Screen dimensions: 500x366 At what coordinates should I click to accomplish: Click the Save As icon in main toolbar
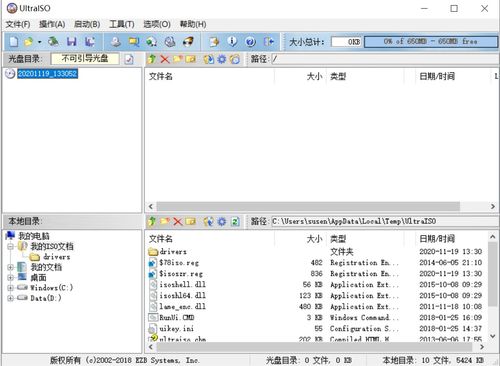89,42
